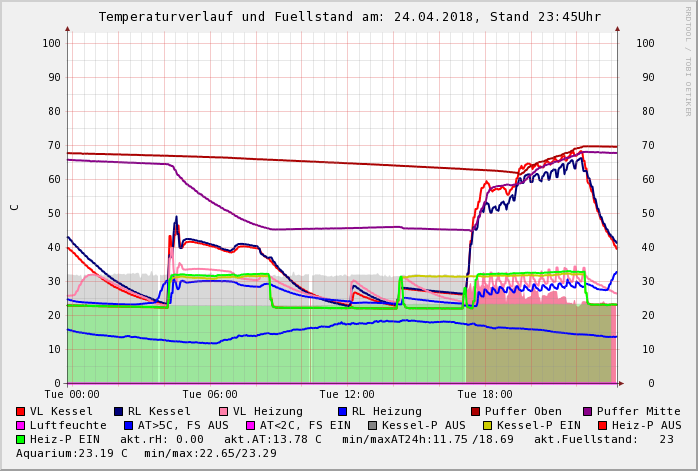Screen dimensions: 698x471
Task: Click the Tue 18:00 time axis label
Action: tap(484, 394)
